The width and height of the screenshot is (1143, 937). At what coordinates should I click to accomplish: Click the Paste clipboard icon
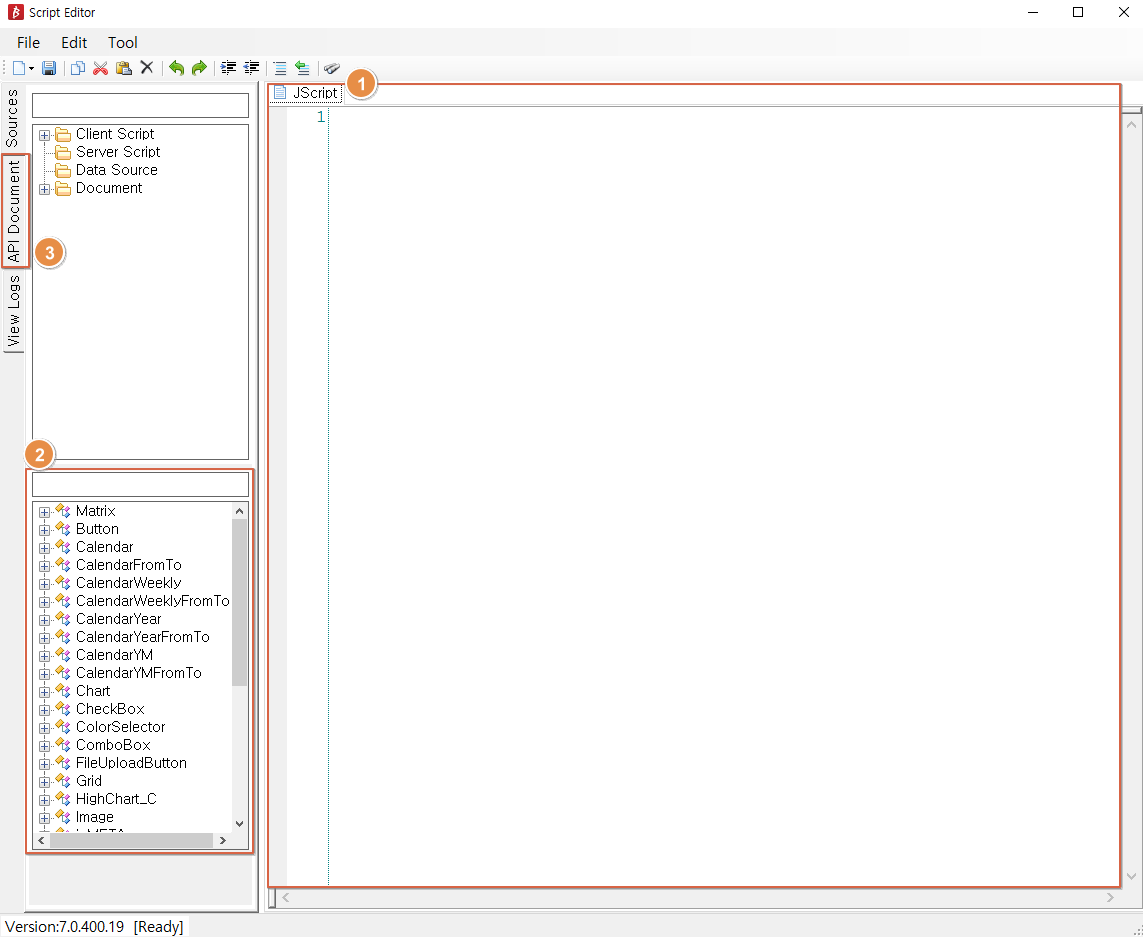[x=123, y=68]
